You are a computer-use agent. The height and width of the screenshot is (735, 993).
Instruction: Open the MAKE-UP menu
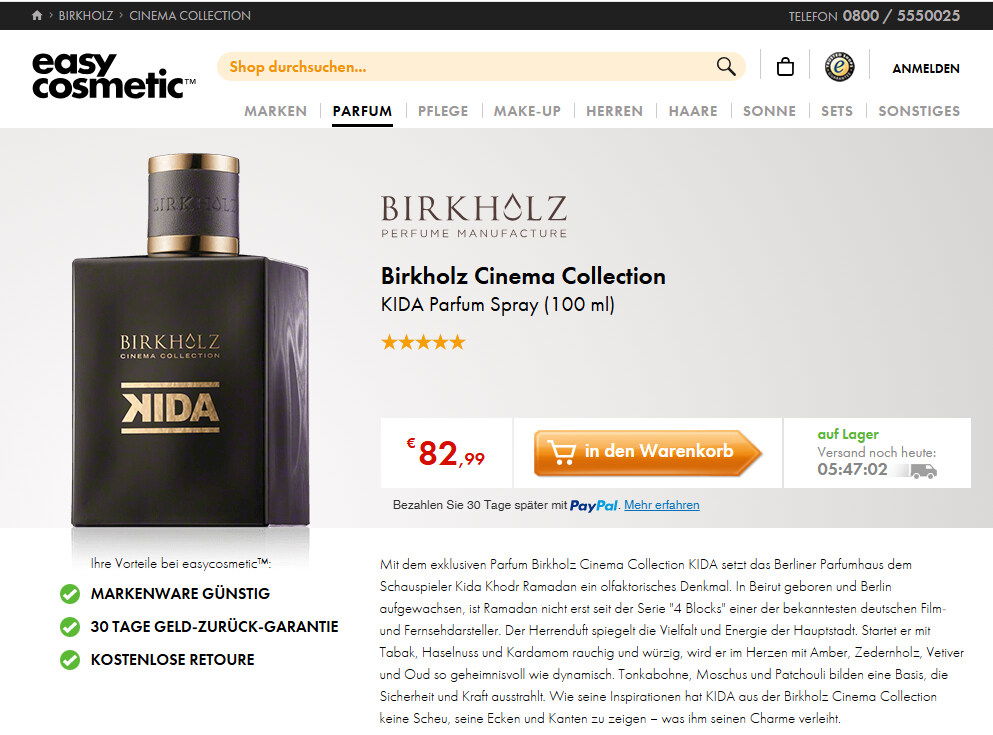click(527, 111)
